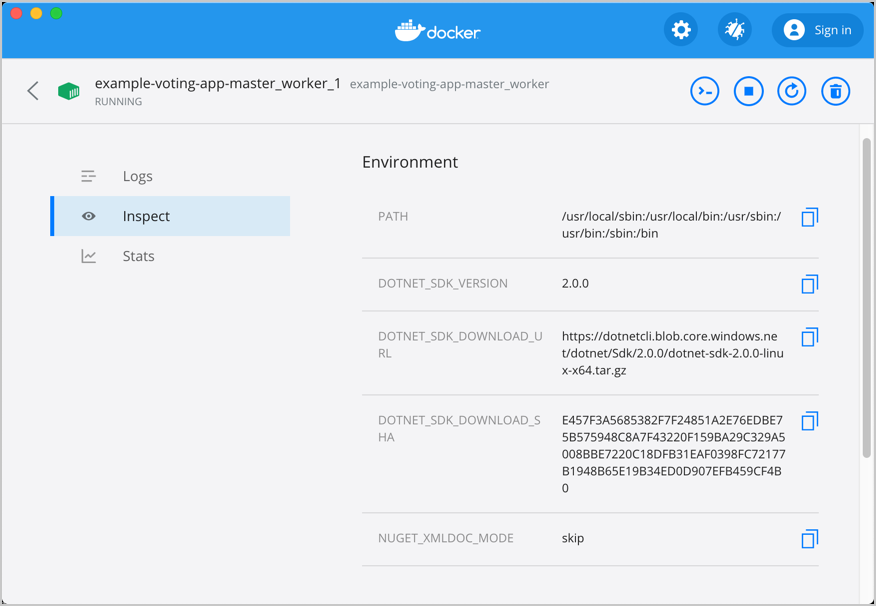Copy the PATH environment value
Screen dimensions: 876x606
809,217
